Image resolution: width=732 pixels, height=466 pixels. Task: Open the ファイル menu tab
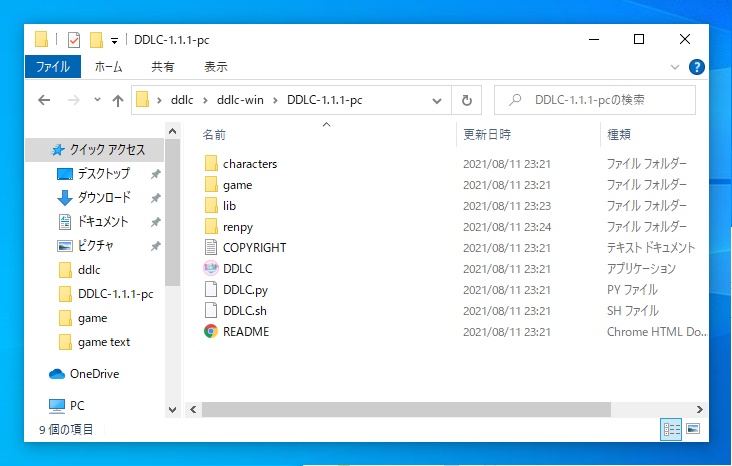click(53, 67)
